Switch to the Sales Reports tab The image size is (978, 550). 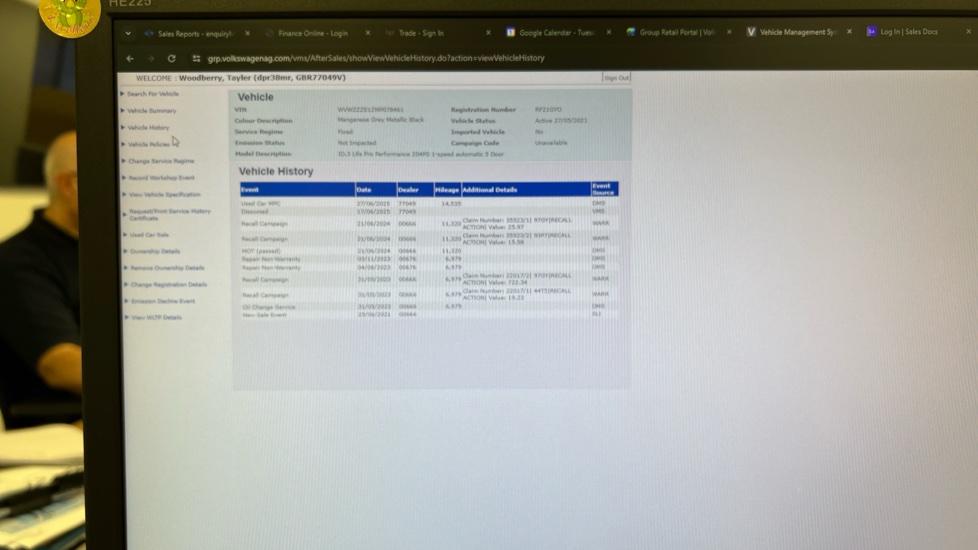[195, 34]
